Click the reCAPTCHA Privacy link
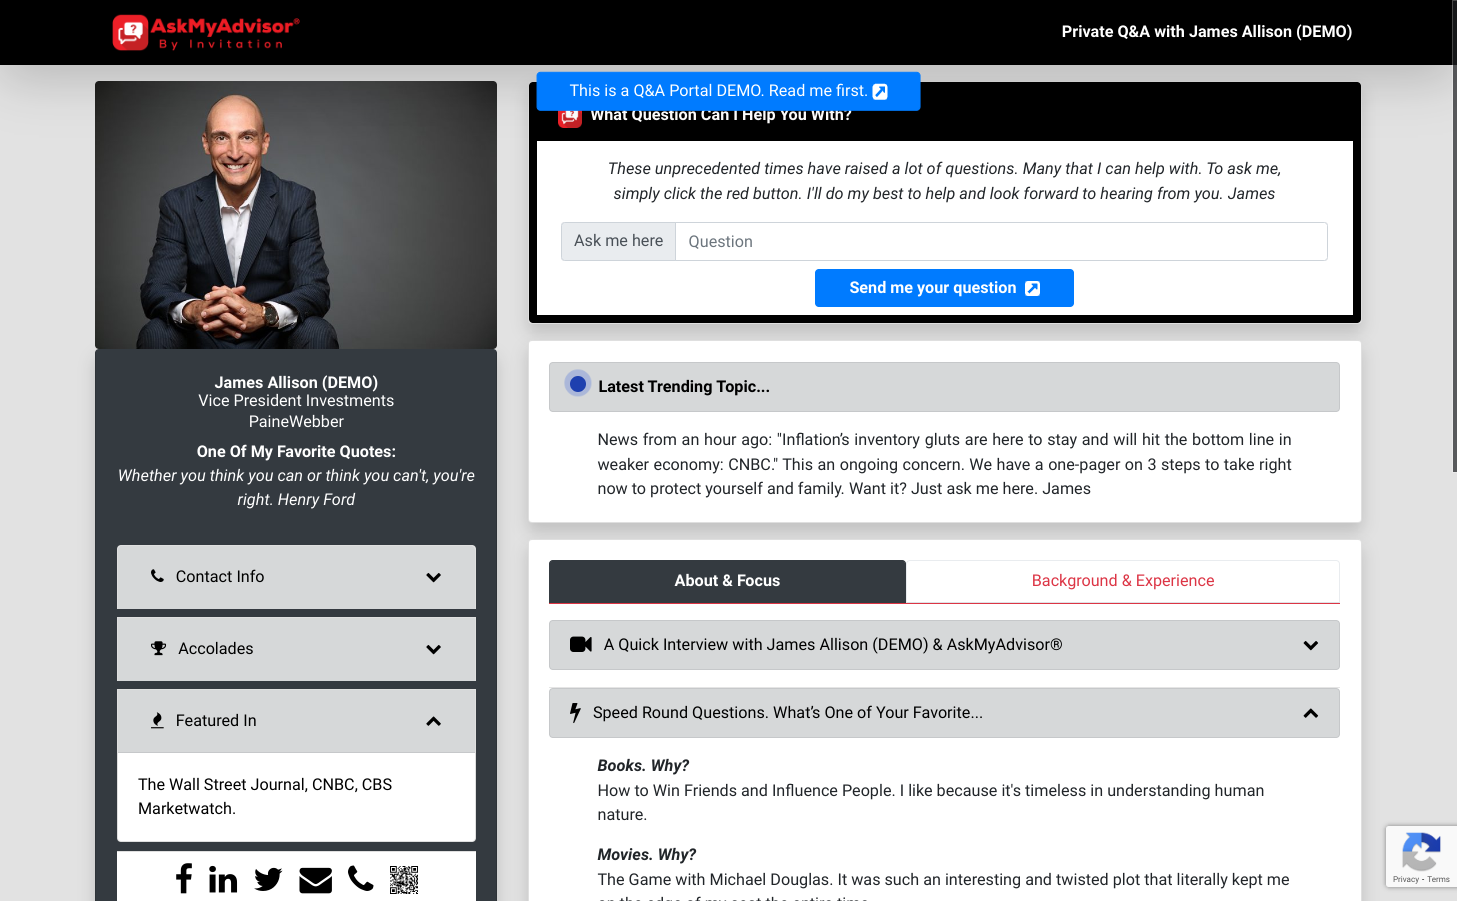This screenshot has height=901, width=1457. point(1405,880)
